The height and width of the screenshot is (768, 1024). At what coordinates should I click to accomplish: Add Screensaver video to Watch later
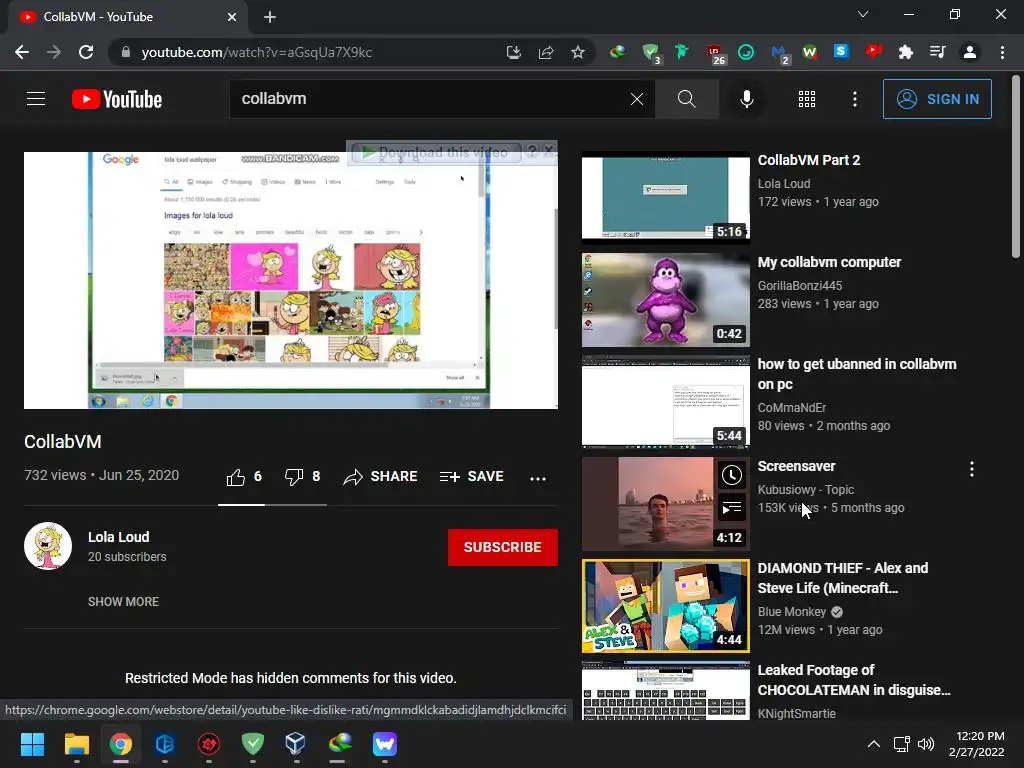click(x=731, y=475)
